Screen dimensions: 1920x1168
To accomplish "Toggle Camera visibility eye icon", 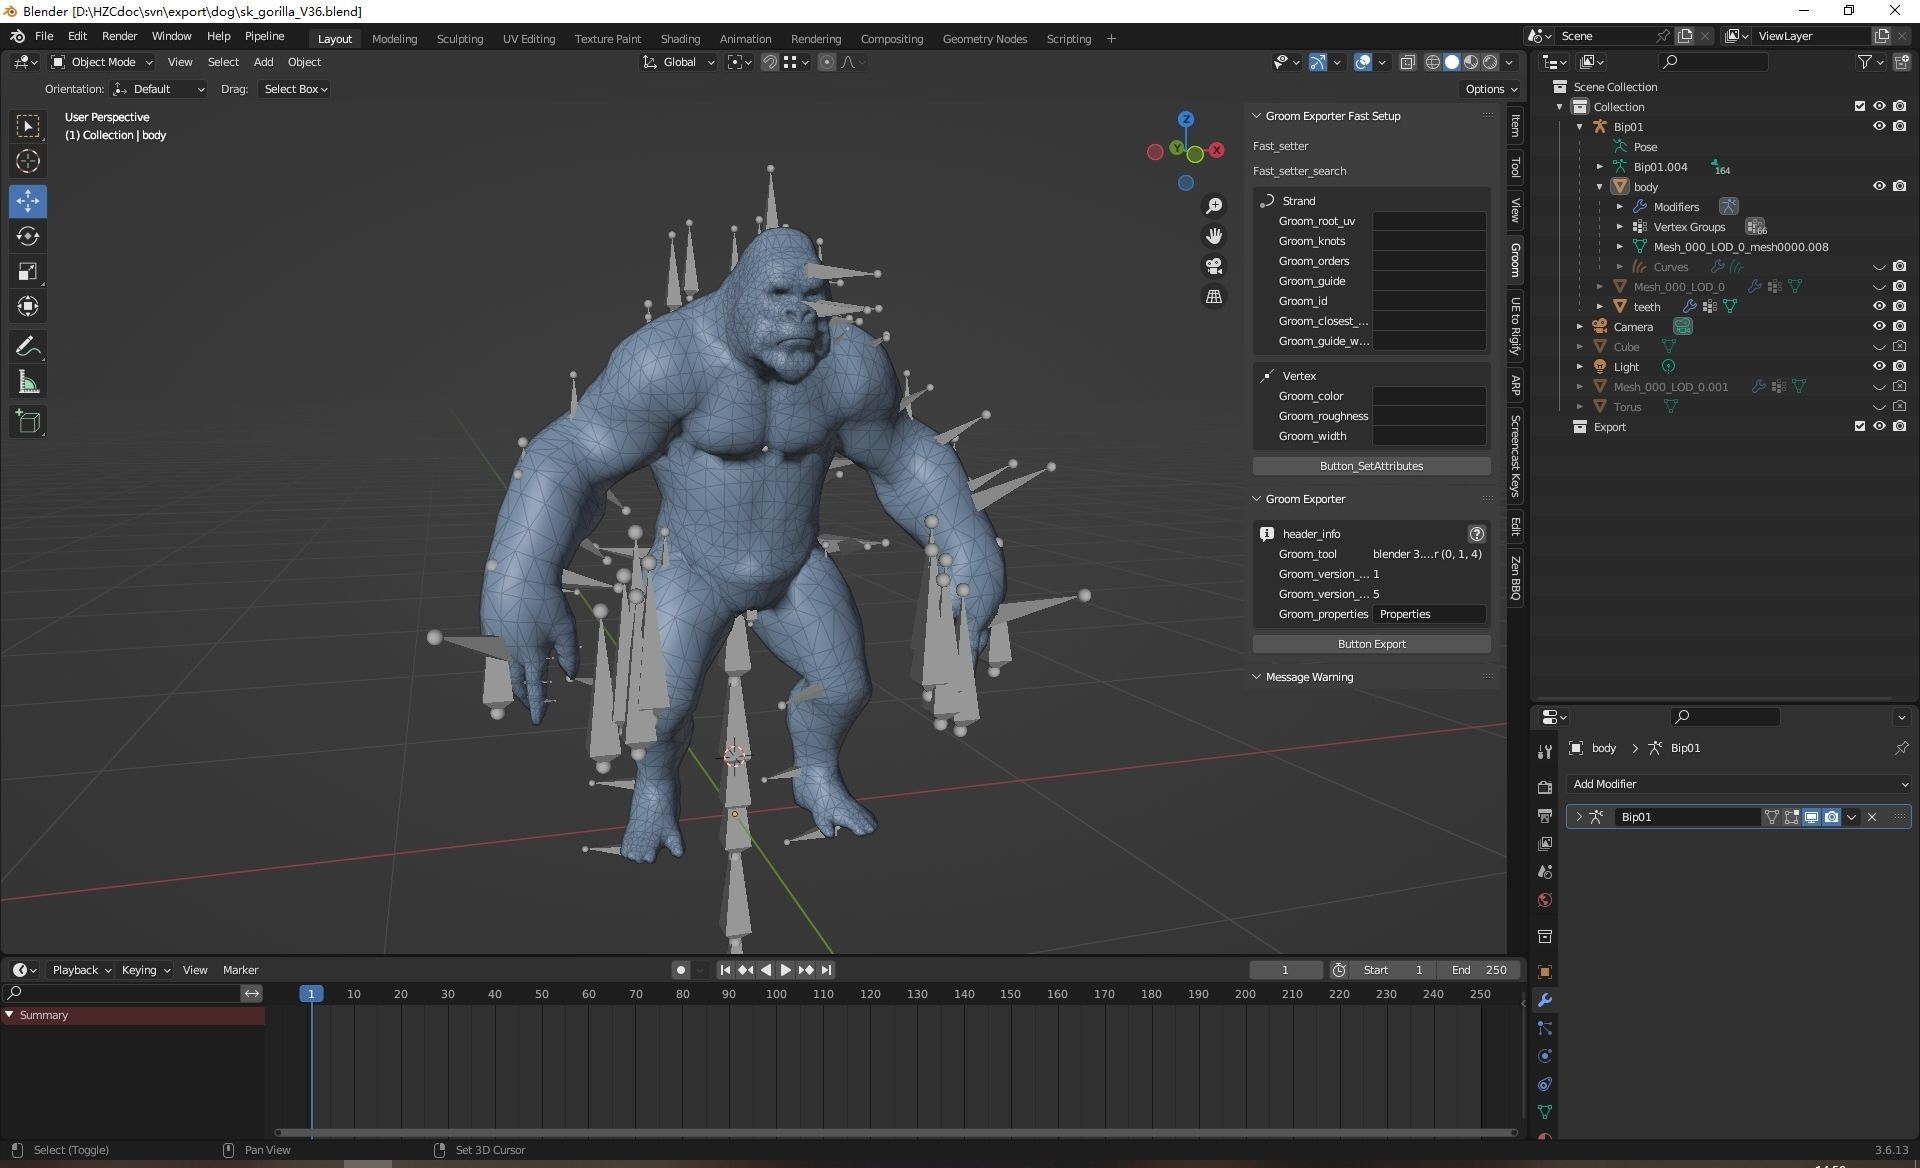I will point(1879,326).
